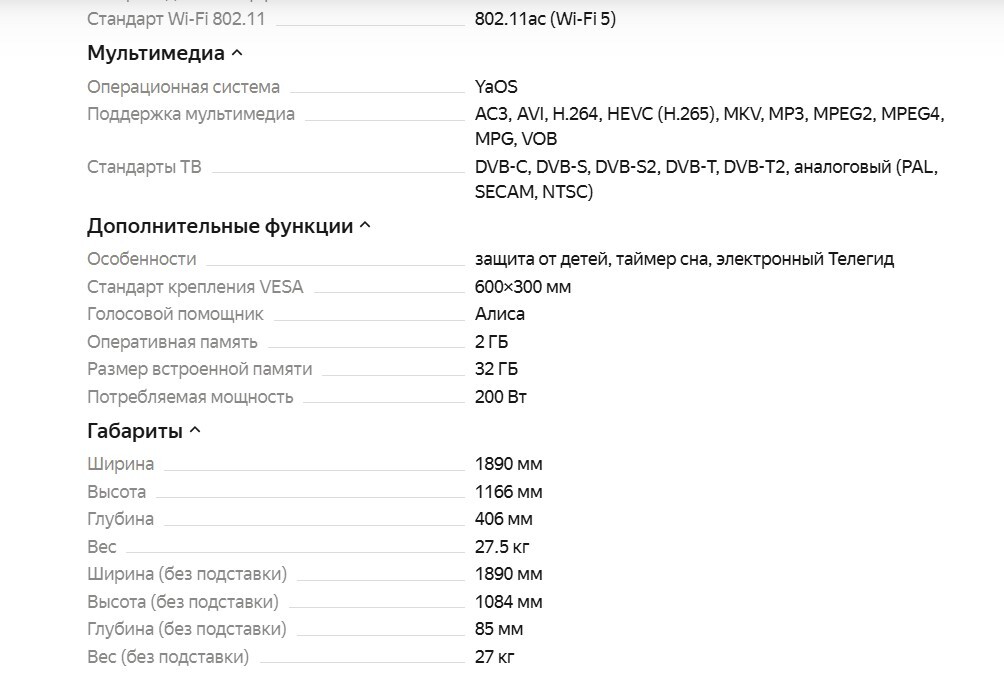Screen dimensions: 1004x673
Task: Click the Оперативная память label
Action: [172, 342]
